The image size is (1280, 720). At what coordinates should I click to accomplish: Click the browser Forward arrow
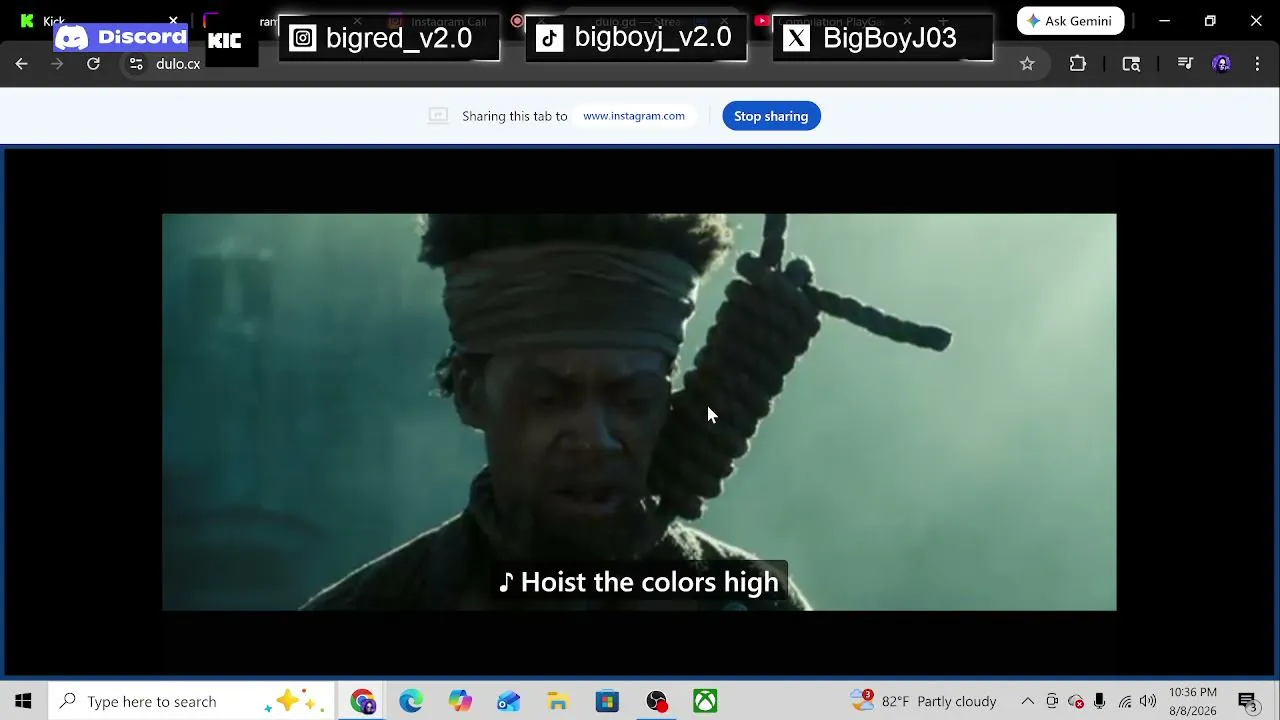tap(57, 64)
